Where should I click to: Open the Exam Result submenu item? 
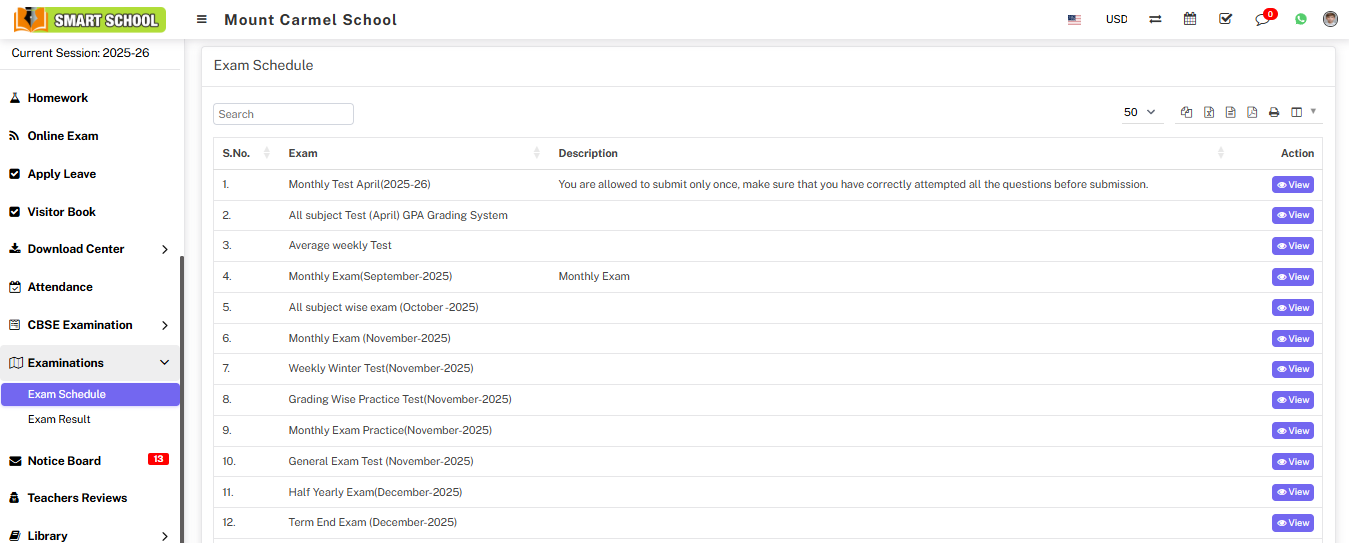pos(59,419)
